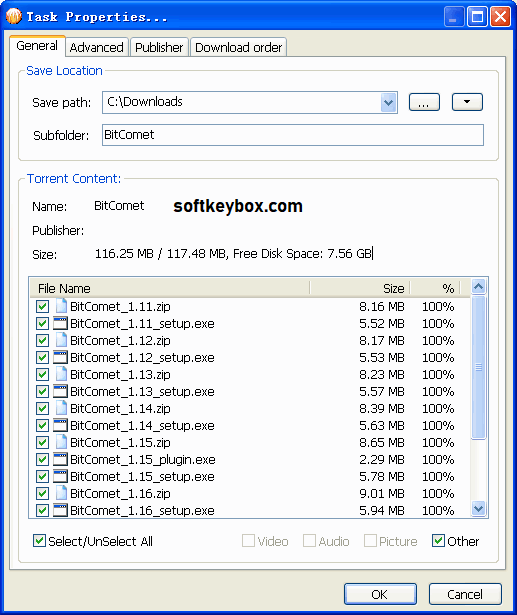Screen dimensions: 517x615
Task: Click the file list scroll up arrow
Action: point(479,287)
